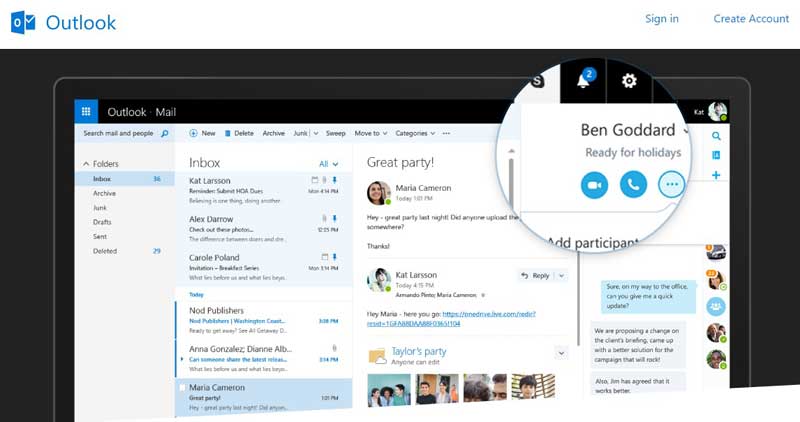Expand the Taylor's party attachment chevron
The width and height of the screenshot is (800, 422).
click(561, 353)
